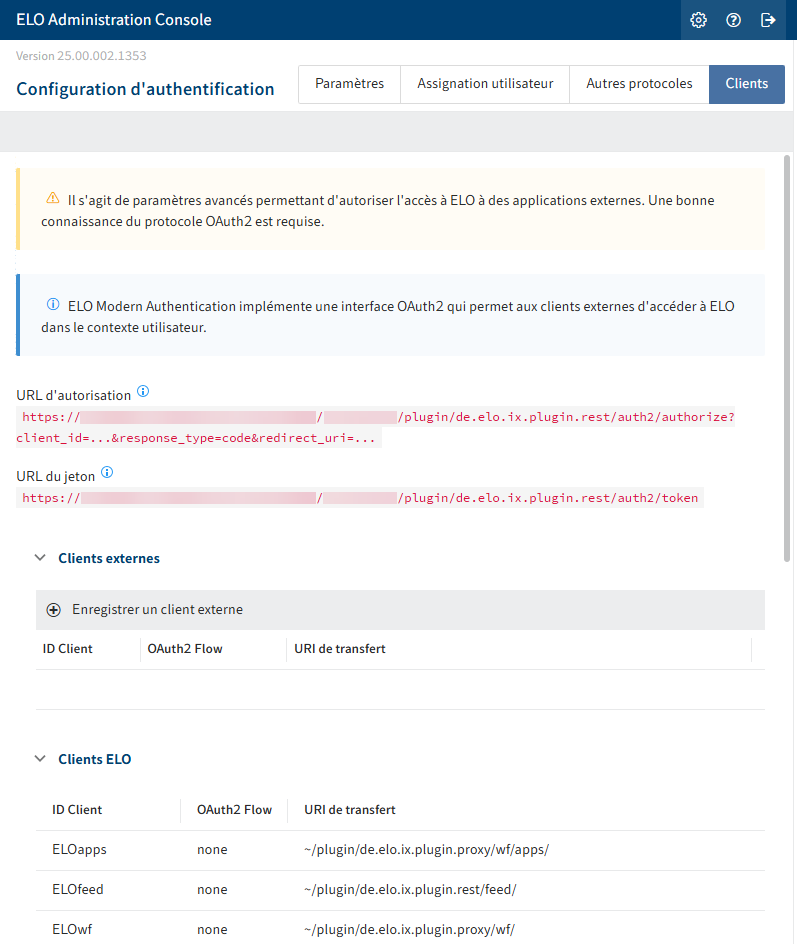This screenshot has width=797, height=944.
Task: Click the vertical page scrollbar
Action: pyautogui.click(x=787, y=359)
